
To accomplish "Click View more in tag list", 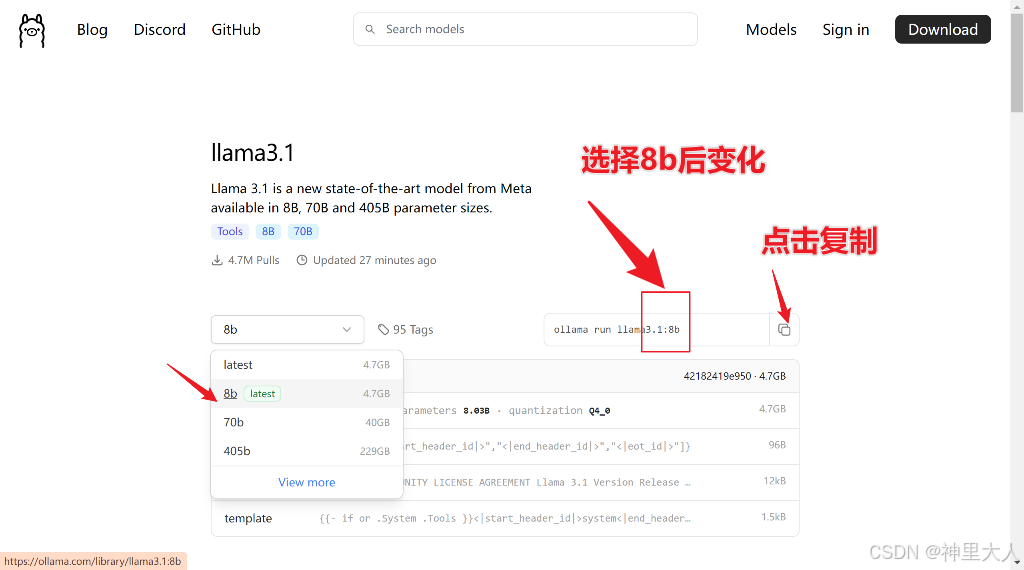I will click(x=307, y=483).
